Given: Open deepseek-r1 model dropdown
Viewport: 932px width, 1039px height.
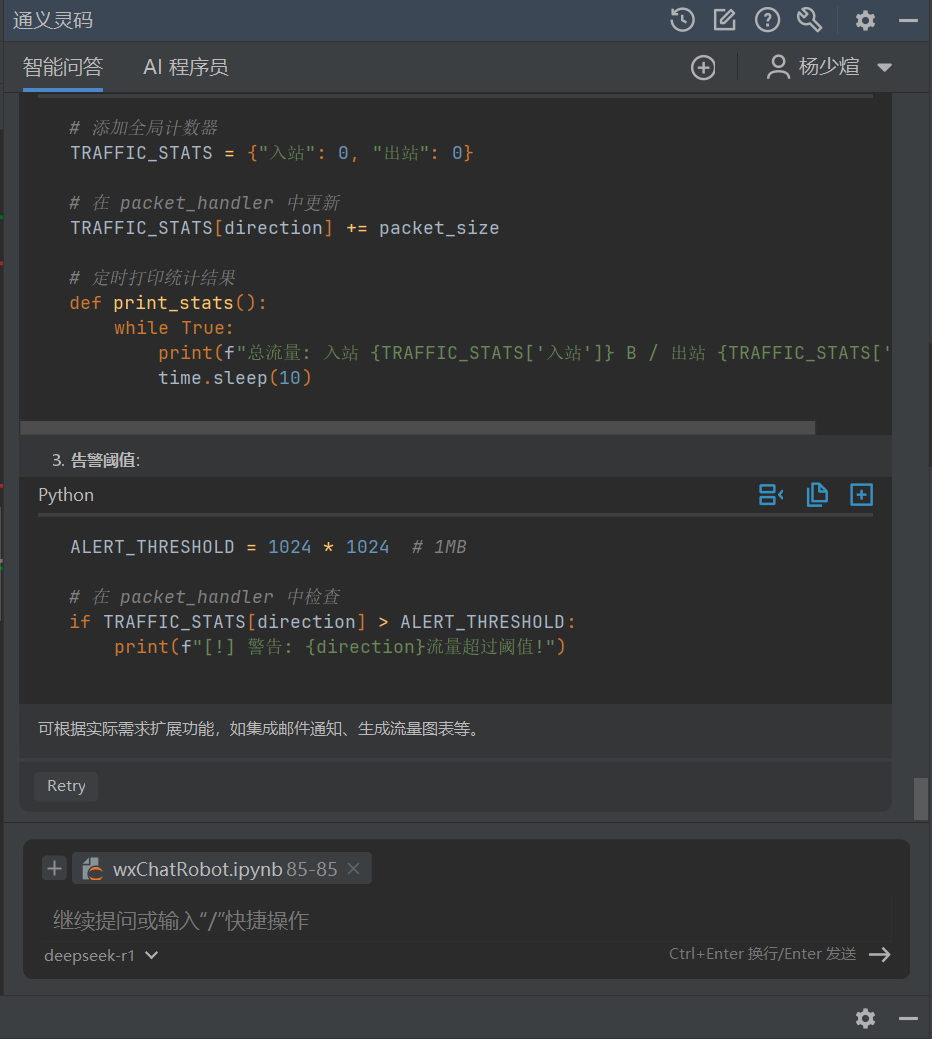Looking at the screenshot, I should coord(101,956).
